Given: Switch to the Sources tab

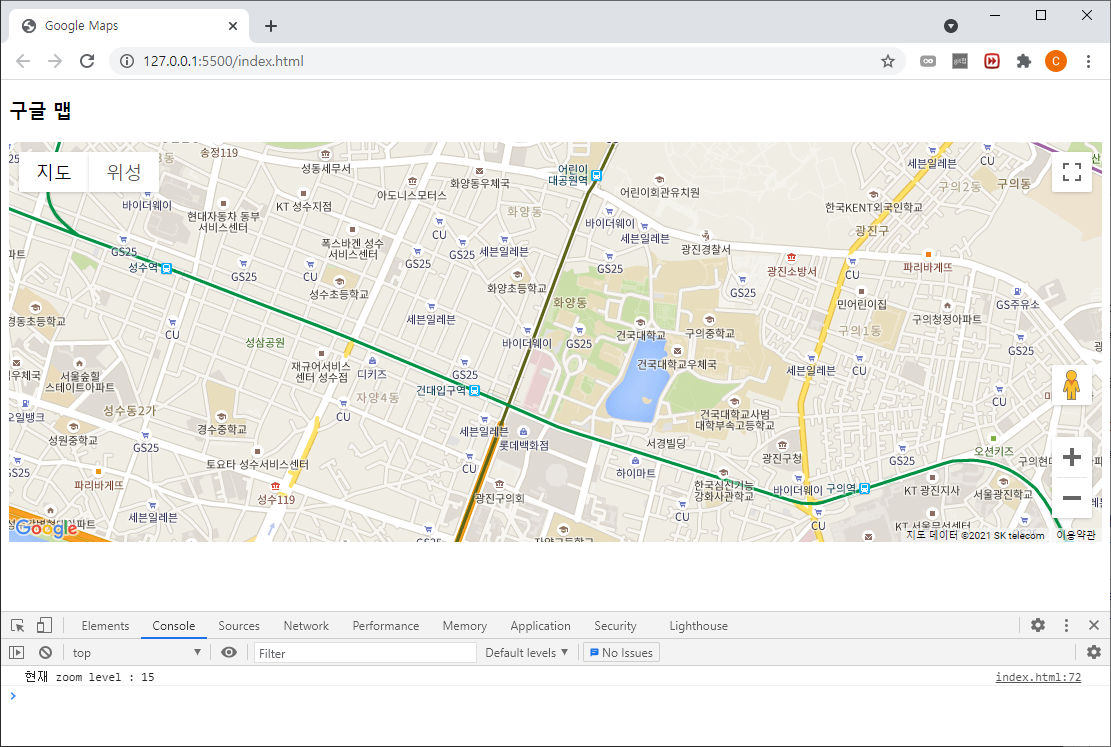Looking at the screenshot, I should click(x=239, y=626).
